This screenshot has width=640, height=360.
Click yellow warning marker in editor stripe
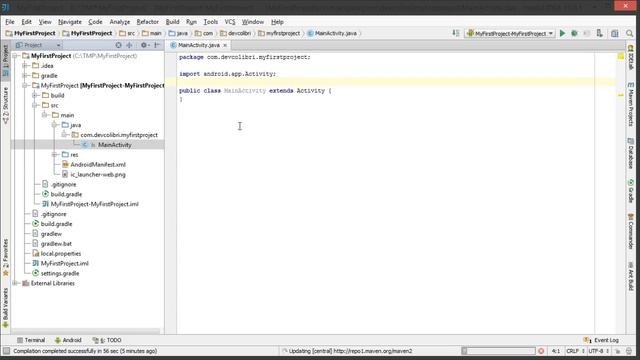pos(620,95)
